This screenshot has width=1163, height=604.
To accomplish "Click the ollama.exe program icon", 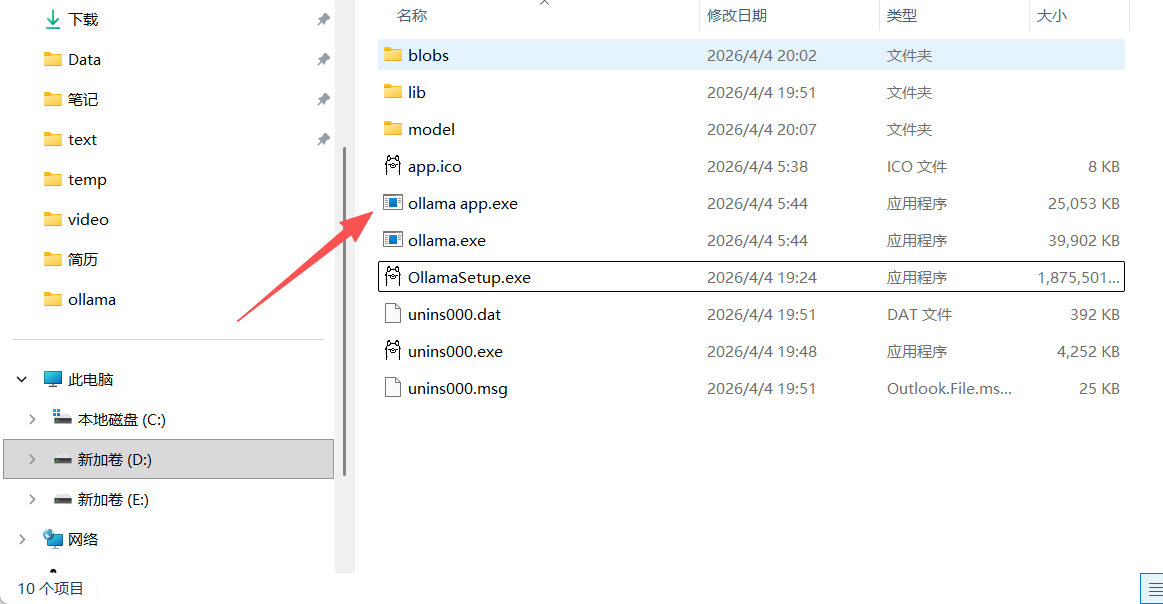I will pos(392,240).
